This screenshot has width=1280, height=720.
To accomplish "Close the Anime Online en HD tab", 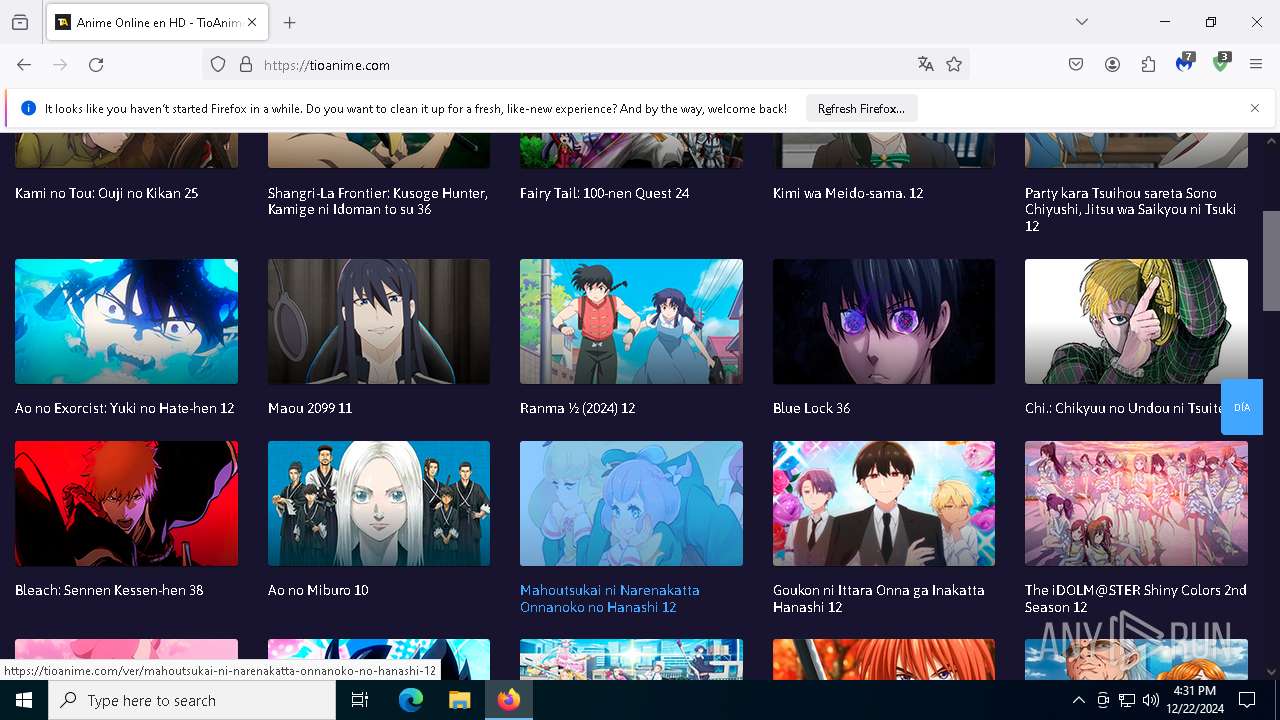I will [x=253, y=22].
